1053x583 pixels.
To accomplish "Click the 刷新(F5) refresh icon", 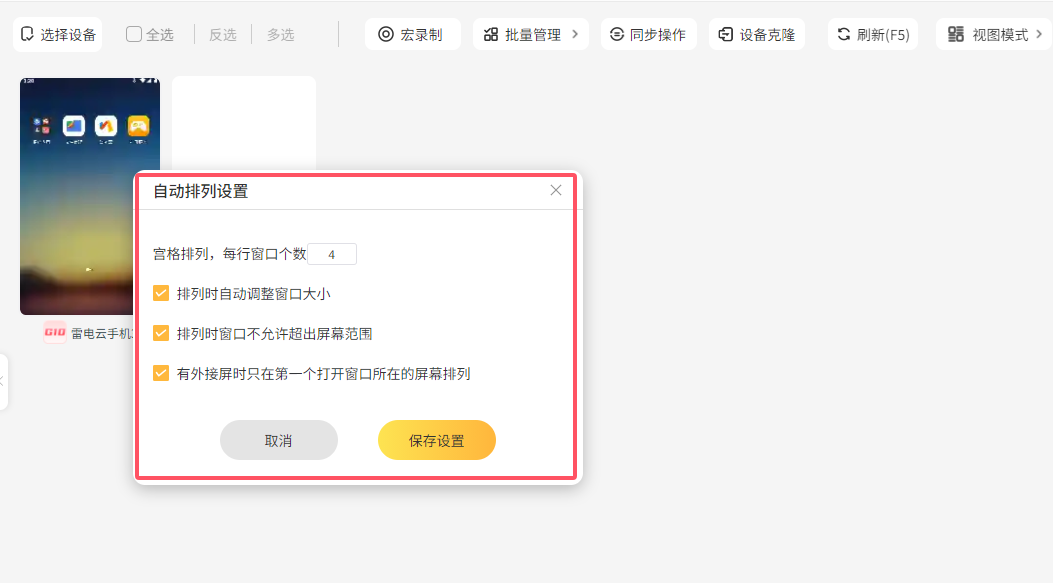I will pyautogui.click(x=844, y=34).
